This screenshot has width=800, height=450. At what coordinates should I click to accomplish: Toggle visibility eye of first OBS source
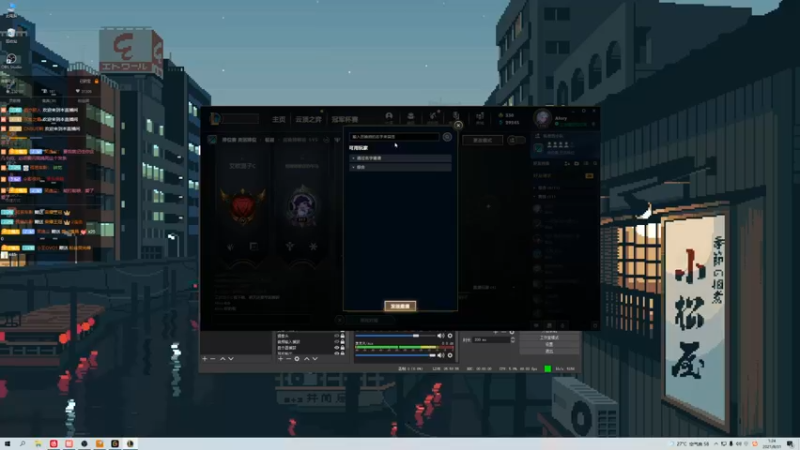[x=336, y=336]
